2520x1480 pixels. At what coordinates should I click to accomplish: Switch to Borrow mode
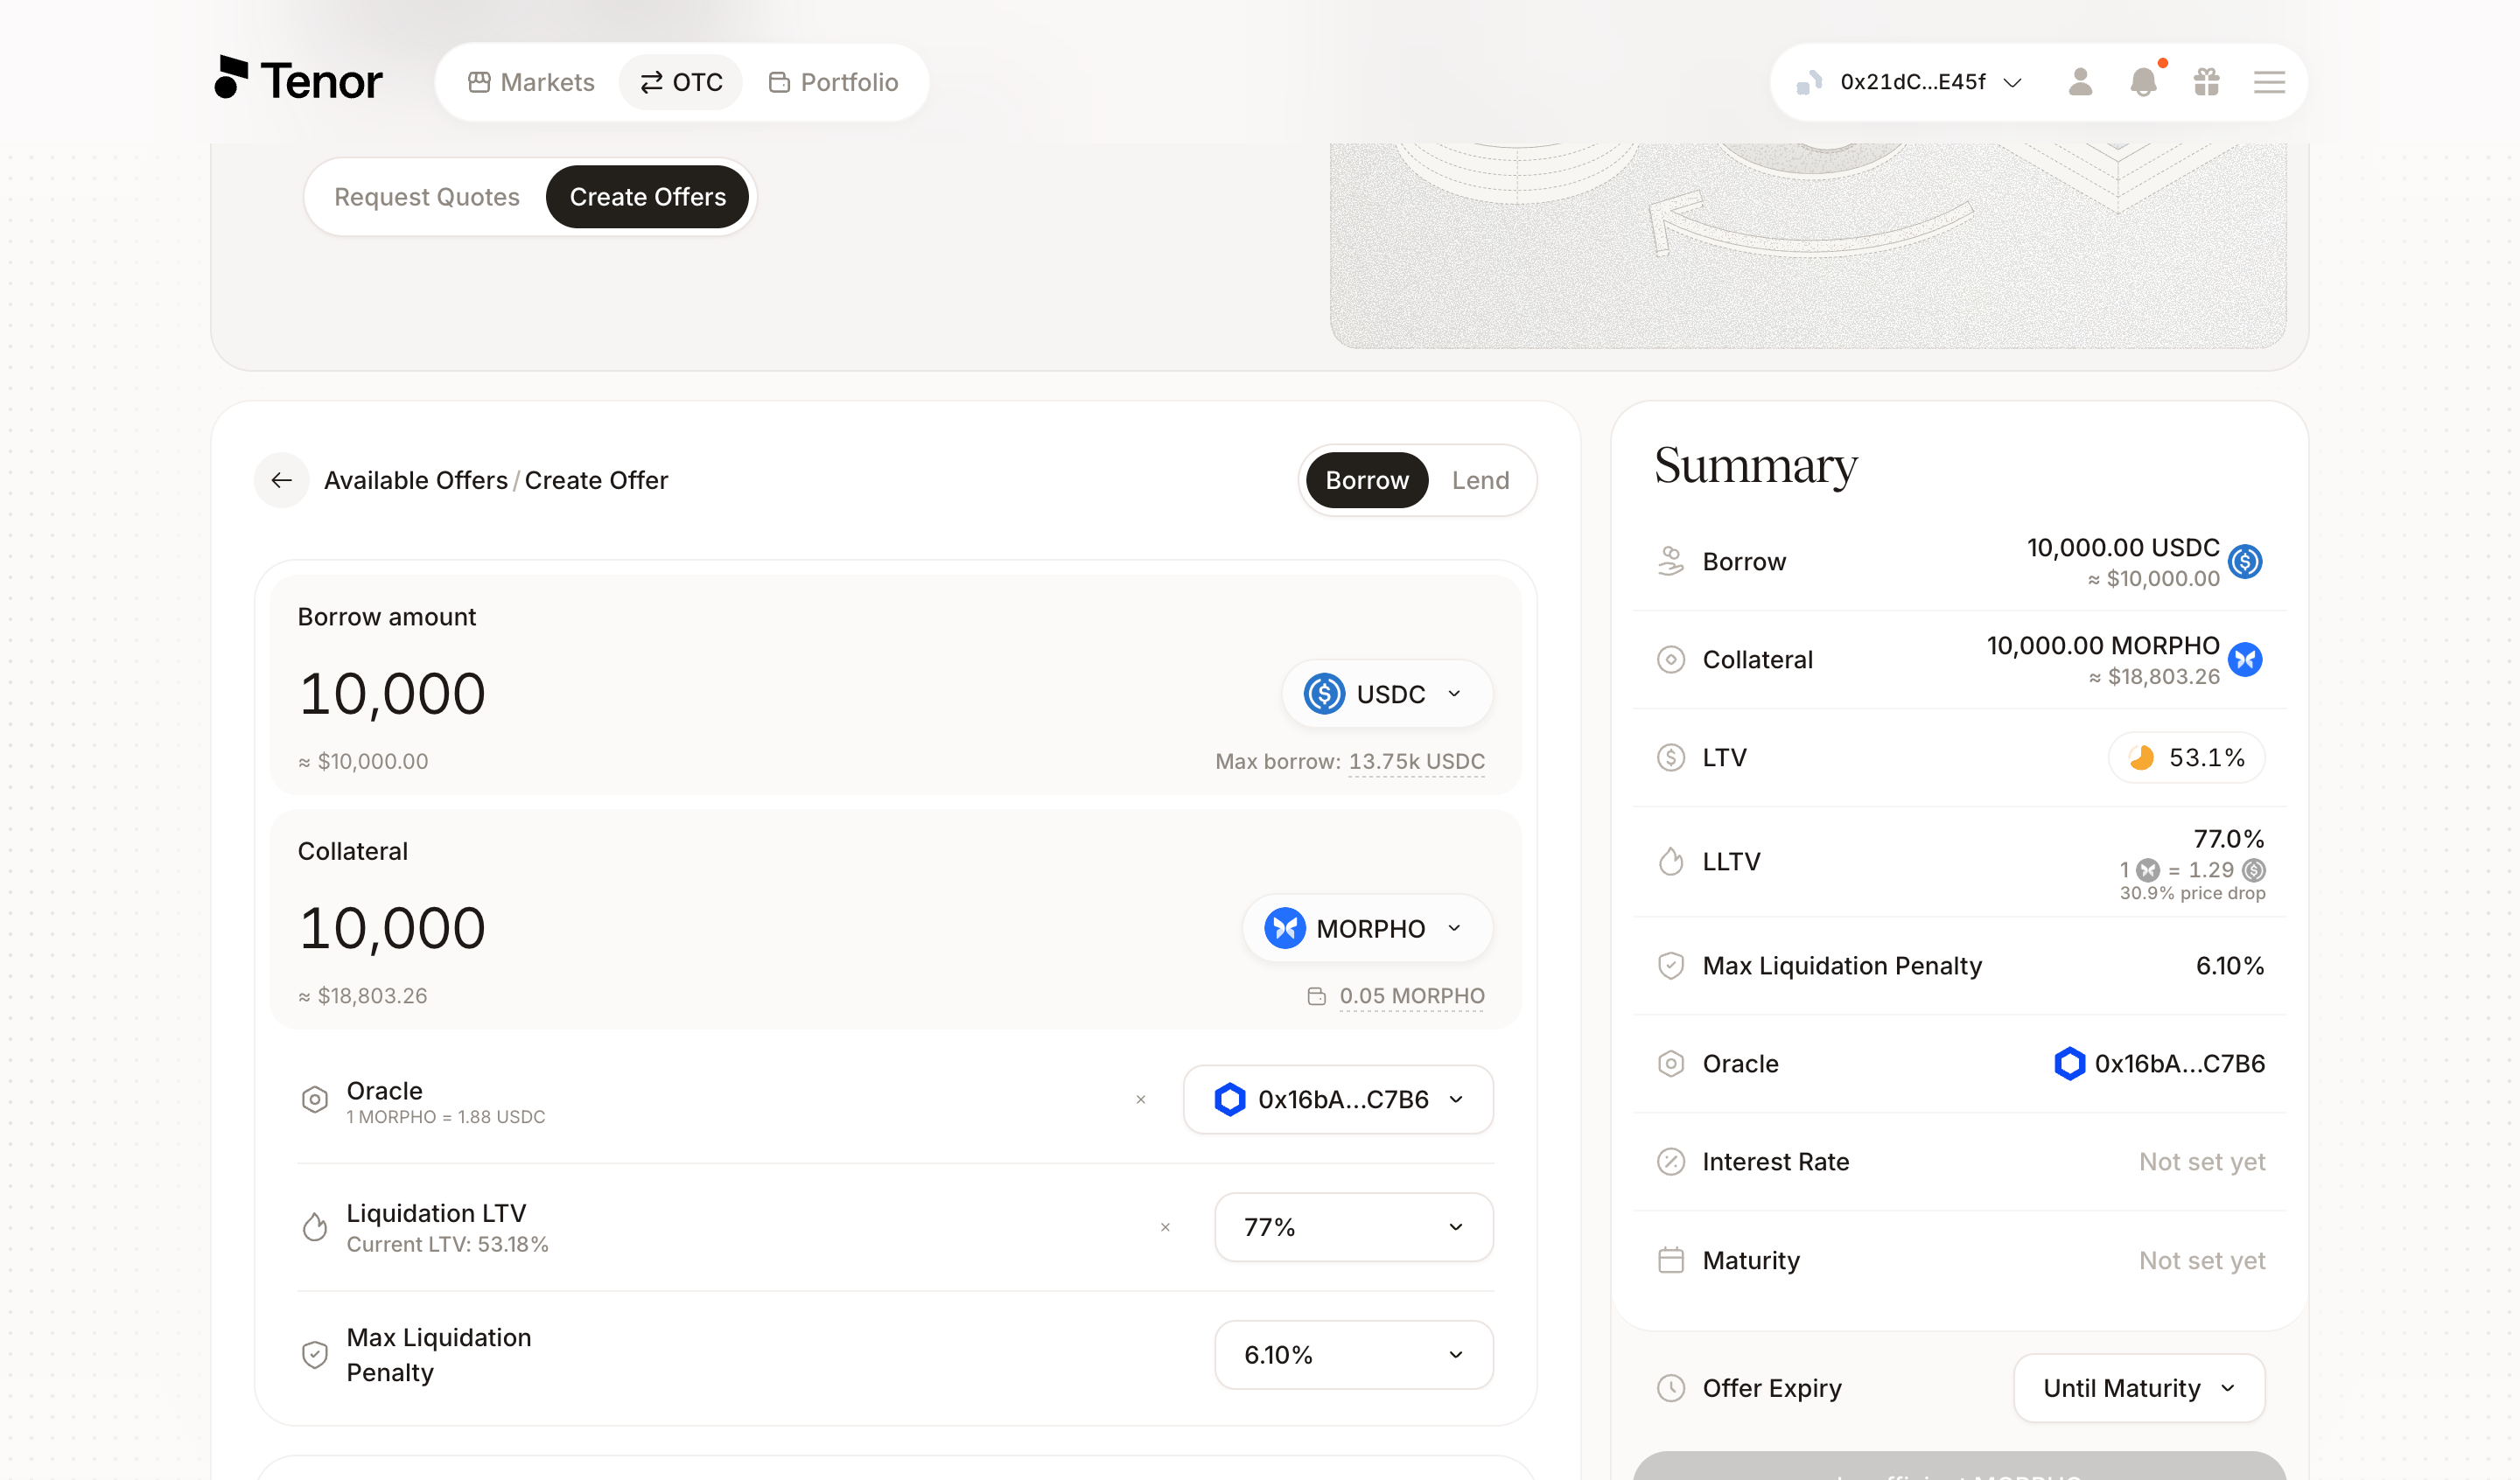coord(1367,480)
